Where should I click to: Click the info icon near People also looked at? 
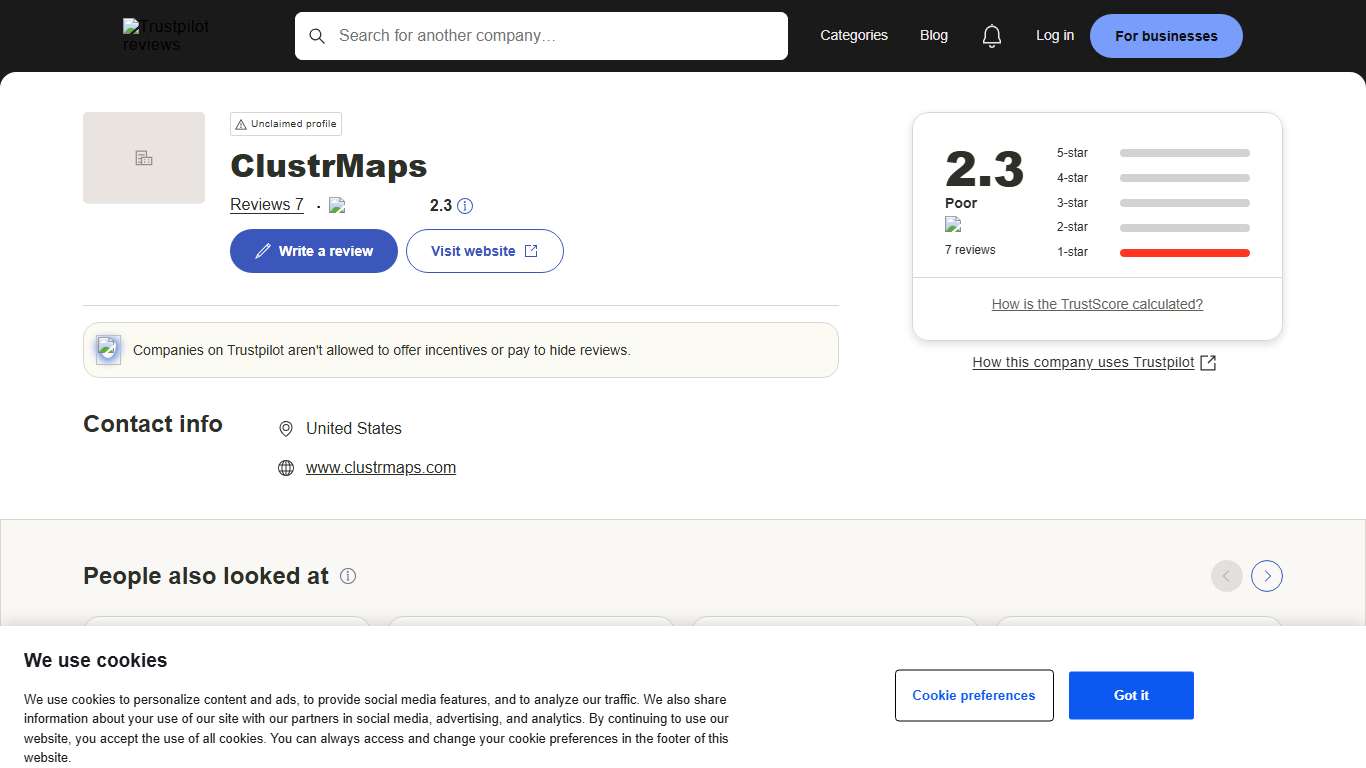click(348, 576)
